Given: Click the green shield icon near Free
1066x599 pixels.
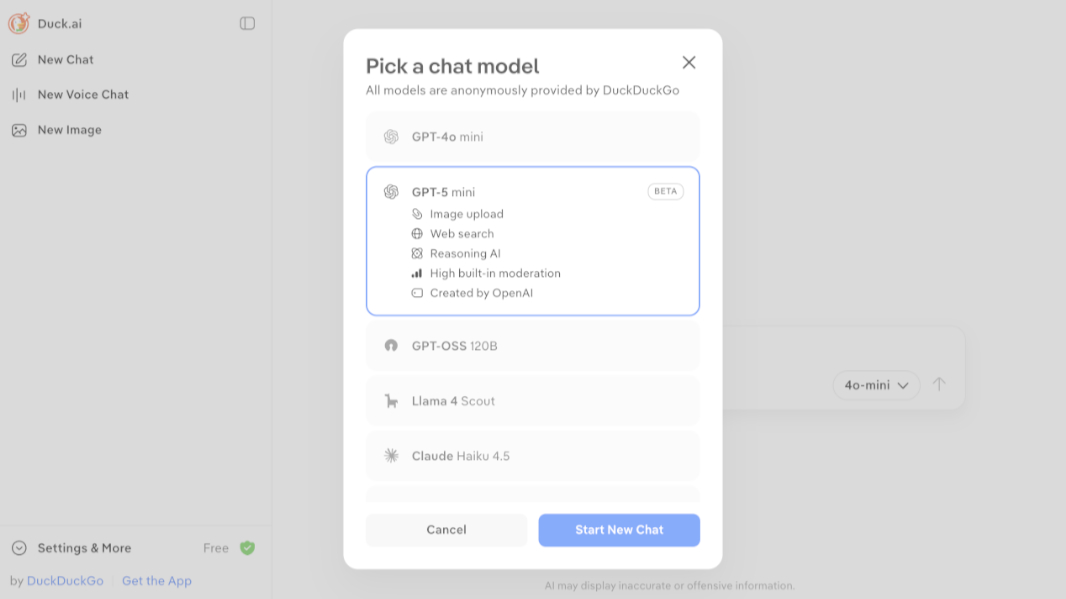Looking at the screenshot, I should [x=247, y=547].
